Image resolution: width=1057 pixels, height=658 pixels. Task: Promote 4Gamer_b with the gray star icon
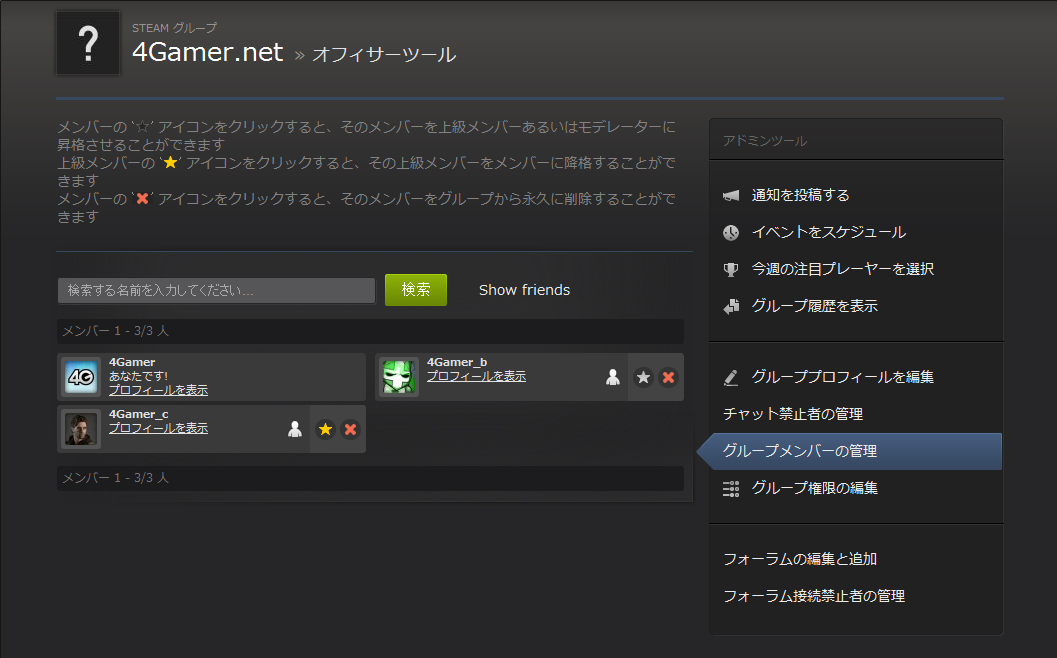[644, 378]
